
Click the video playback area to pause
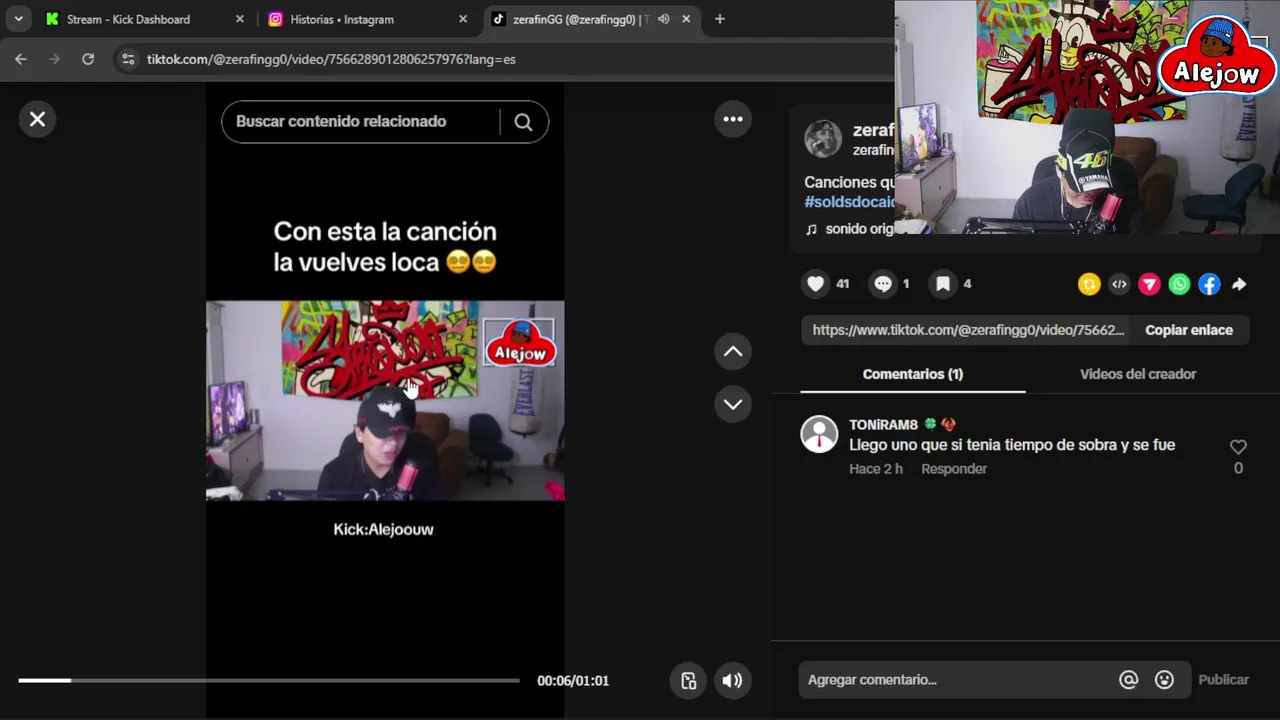click(385, 400)
